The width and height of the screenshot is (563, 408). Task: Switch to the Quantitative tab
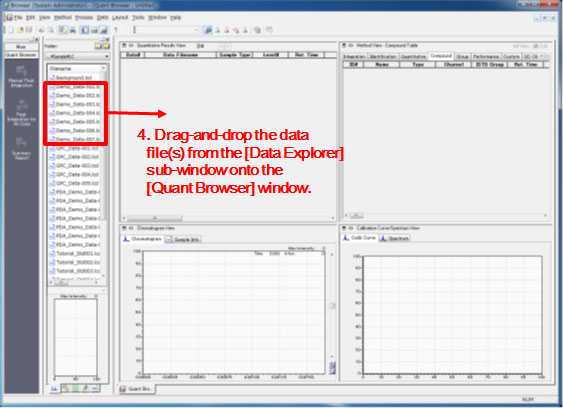(413, 57)
